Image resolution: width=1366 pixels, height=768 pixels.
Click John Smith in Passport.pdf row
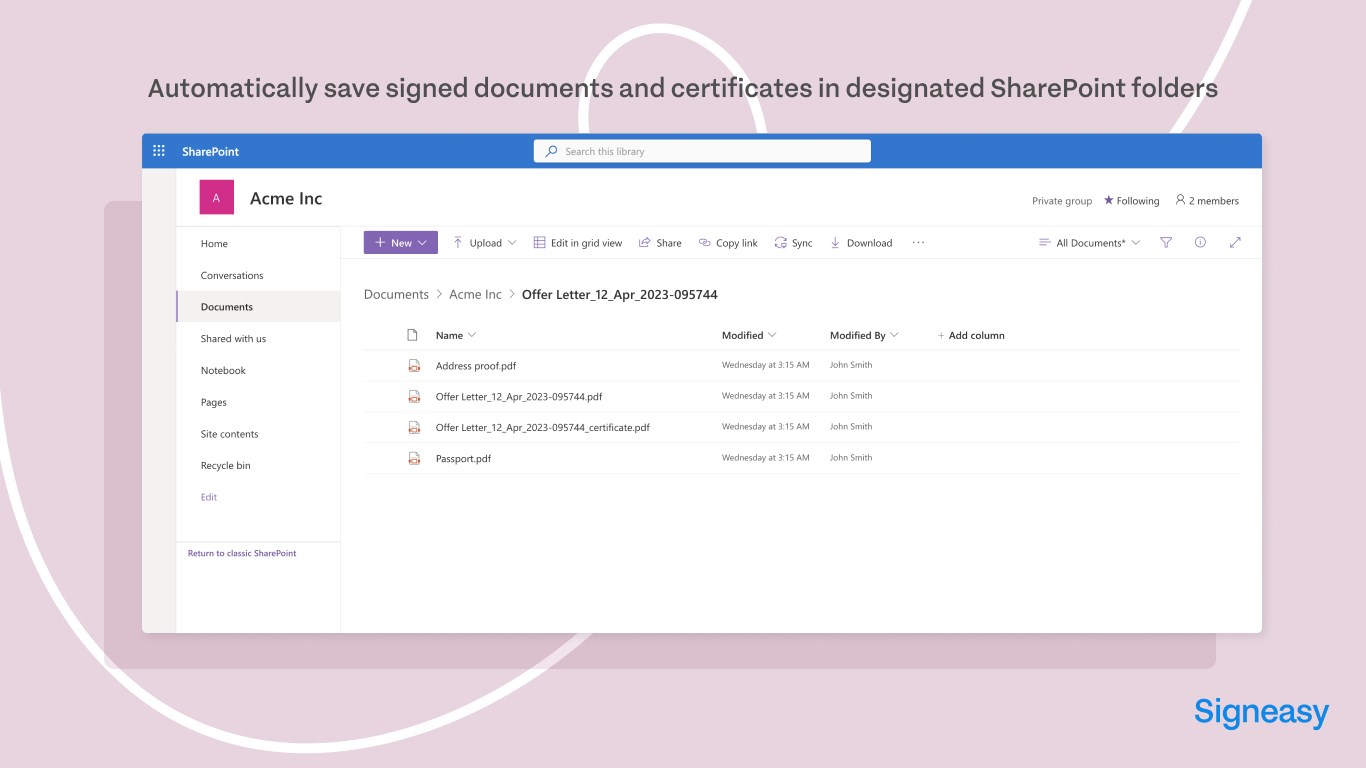pos(851,458)
